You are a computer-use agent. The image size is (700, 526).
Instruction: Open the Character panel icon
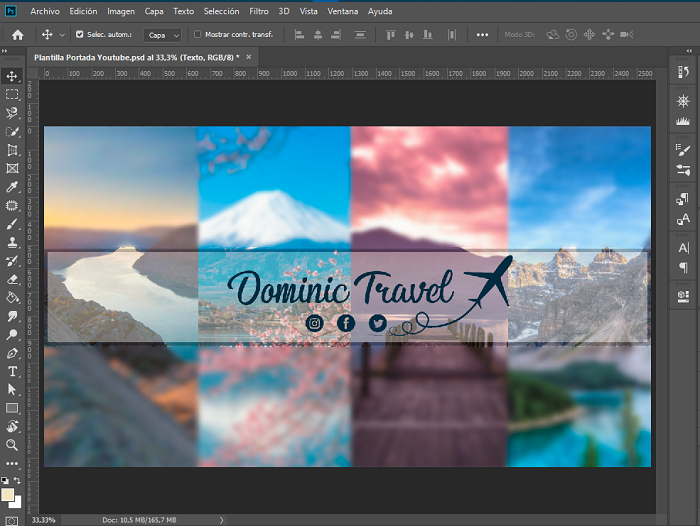(x=683, y=248)
